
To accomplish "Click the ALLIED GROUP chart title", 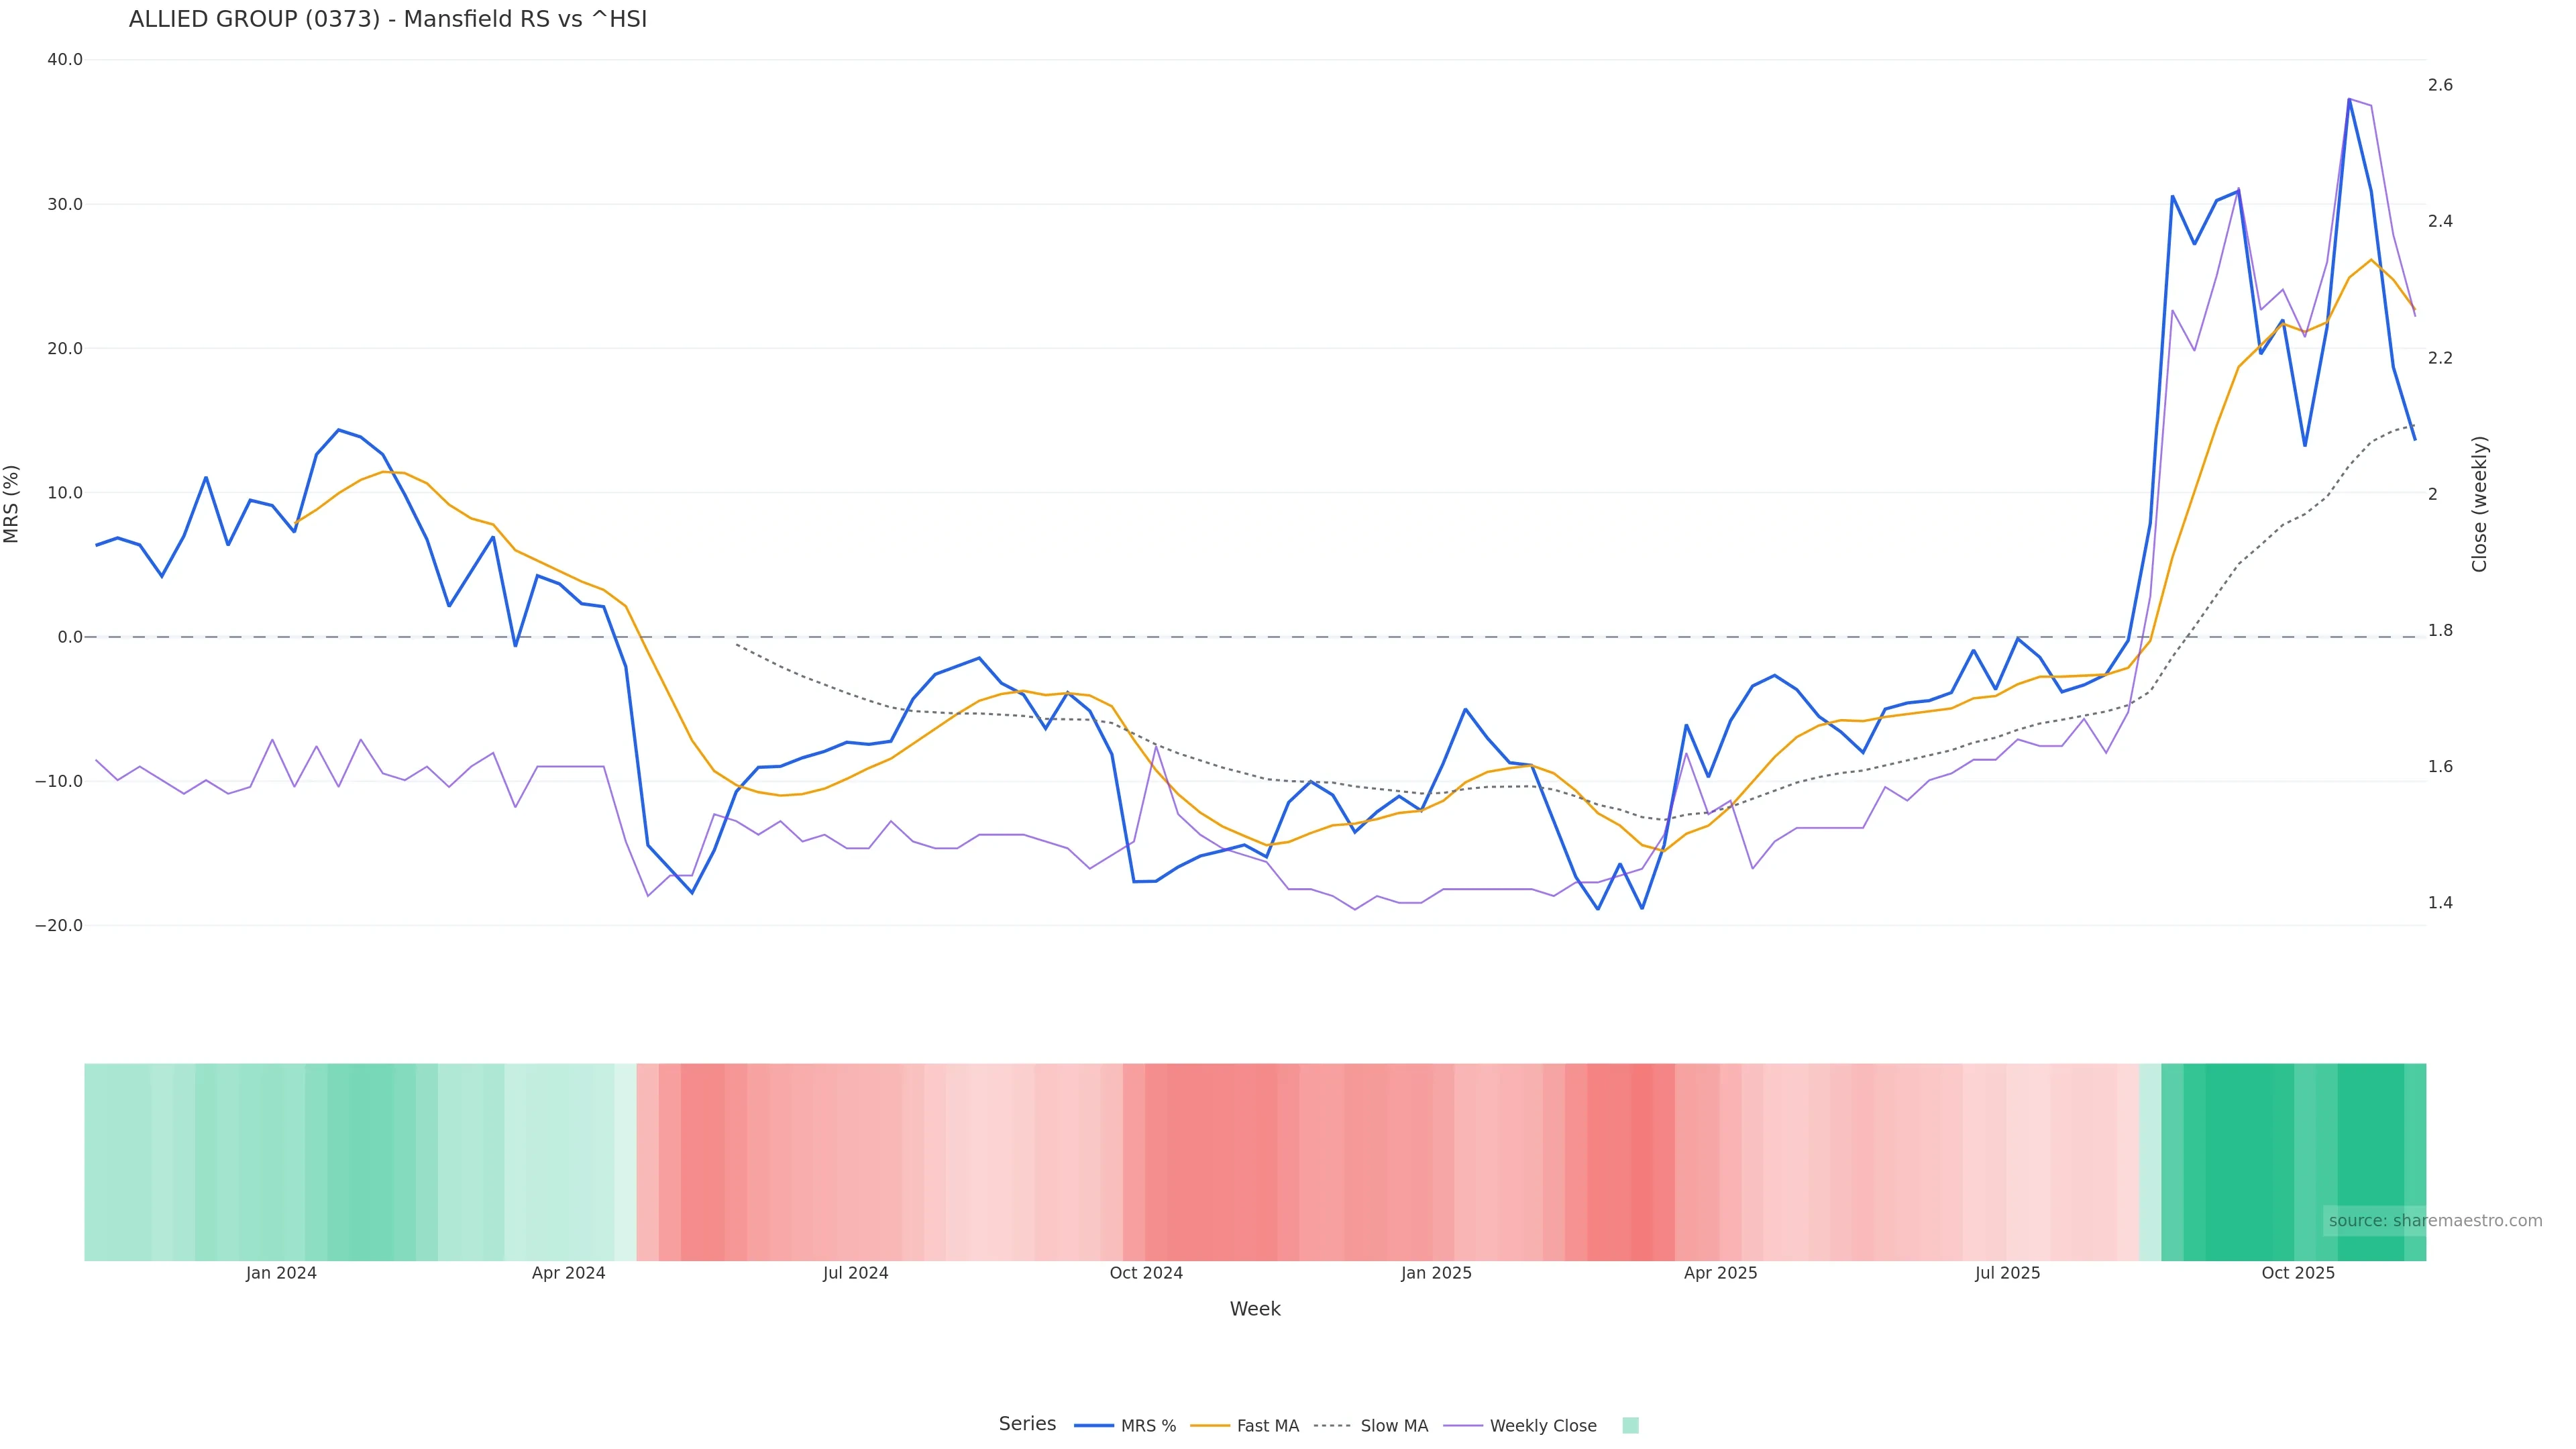I will [x=388, y=19].
